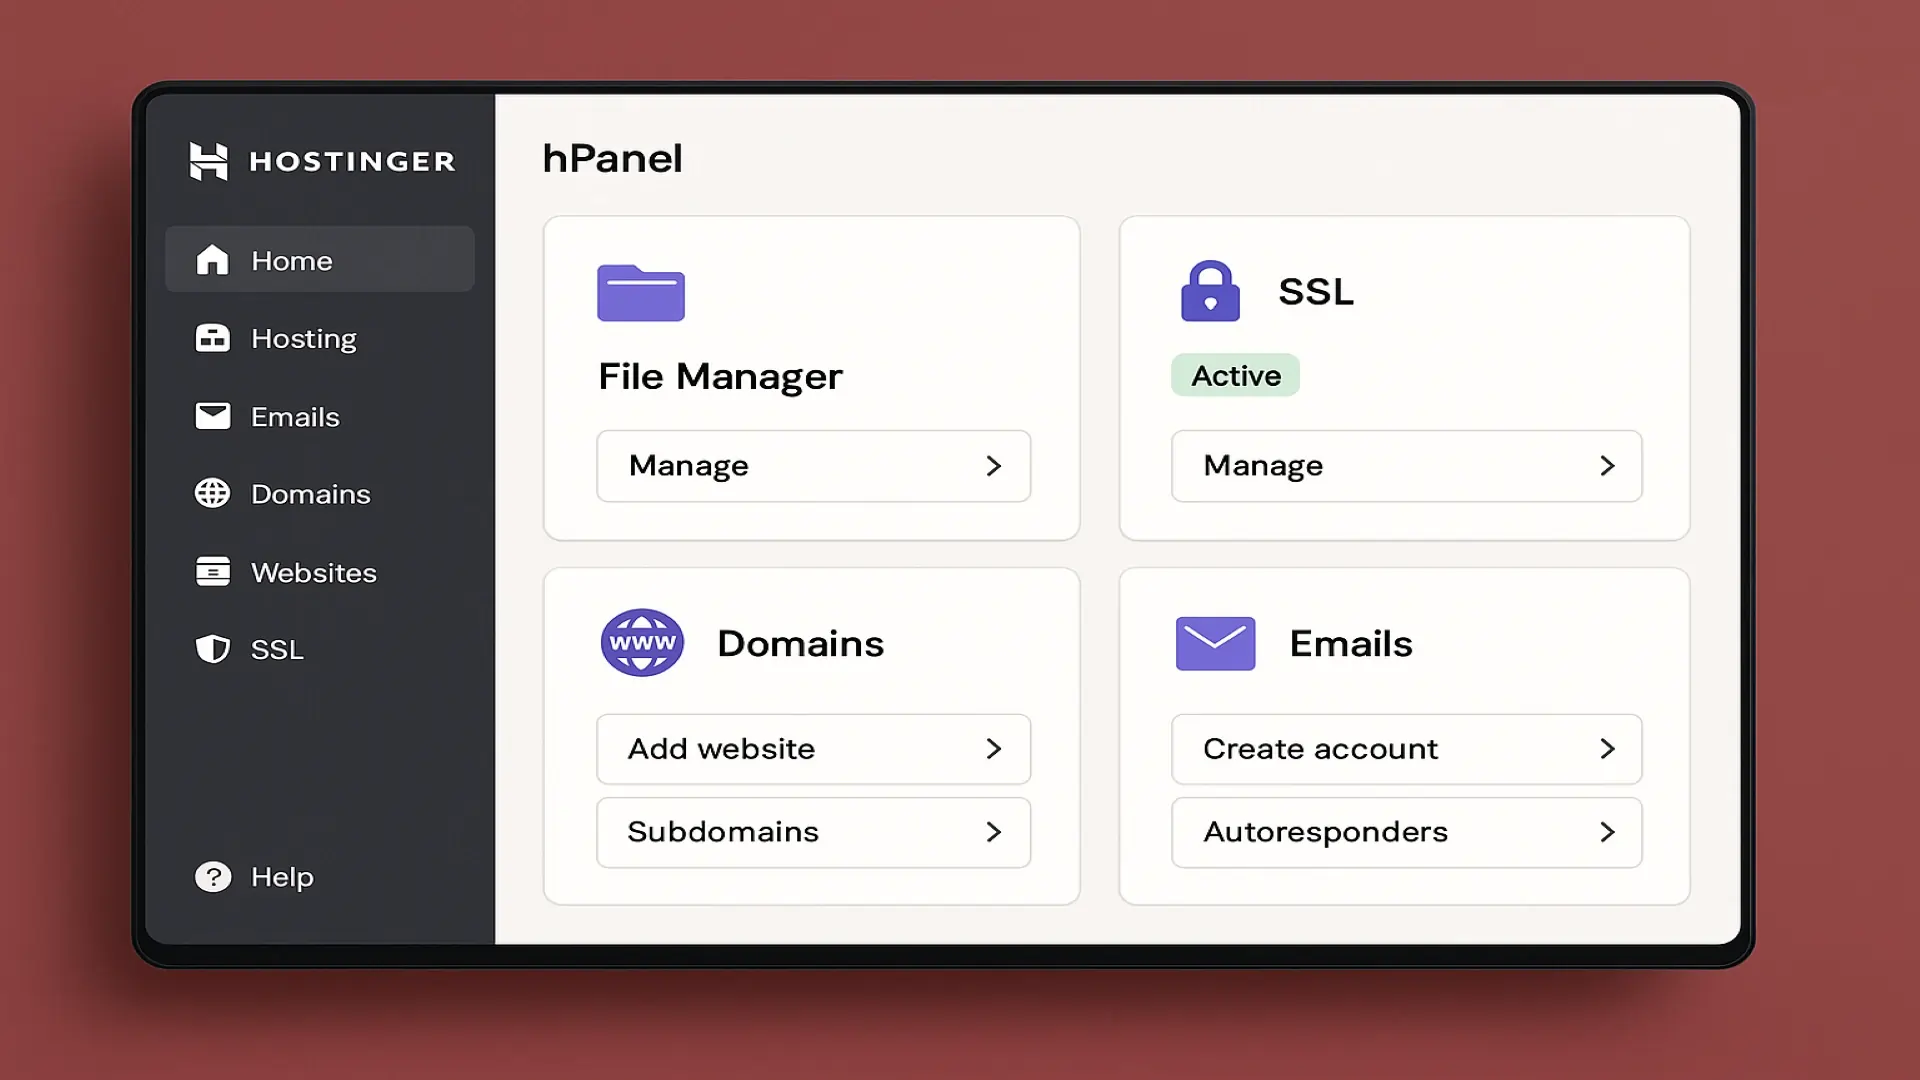Image resolution: width=1920 pixels, height=1080 pixels.
Task: Click the SSL shield icon in sidebar
Action: 212,649
